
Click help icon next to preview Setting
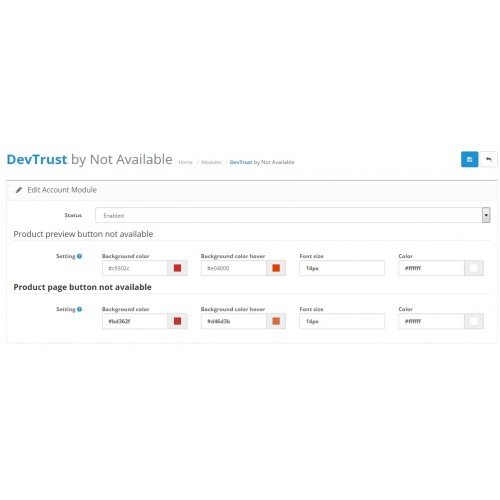[79, 256]
